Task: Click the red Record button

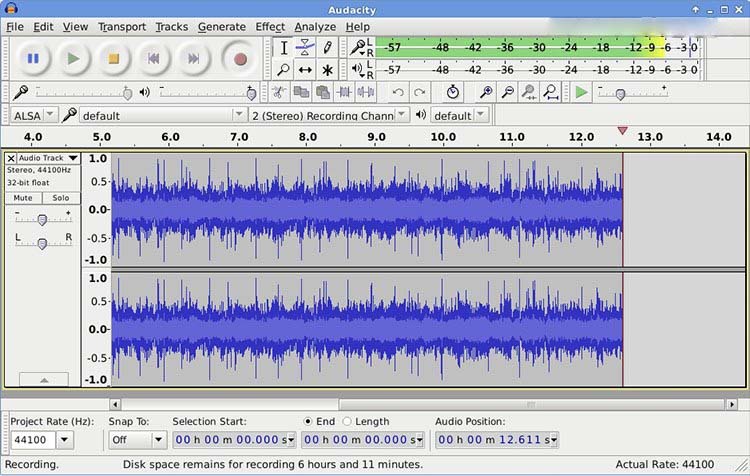Action: click(240, 59)
